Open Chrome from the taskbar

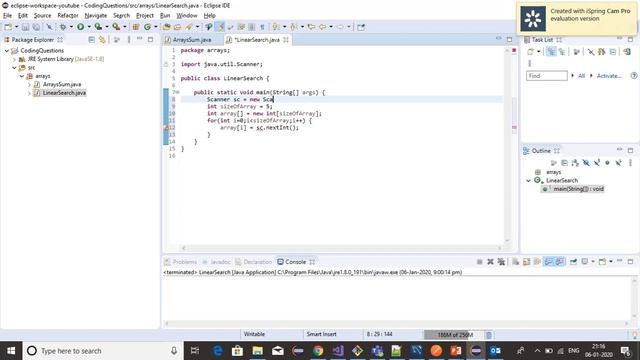(x=318, y=351)
